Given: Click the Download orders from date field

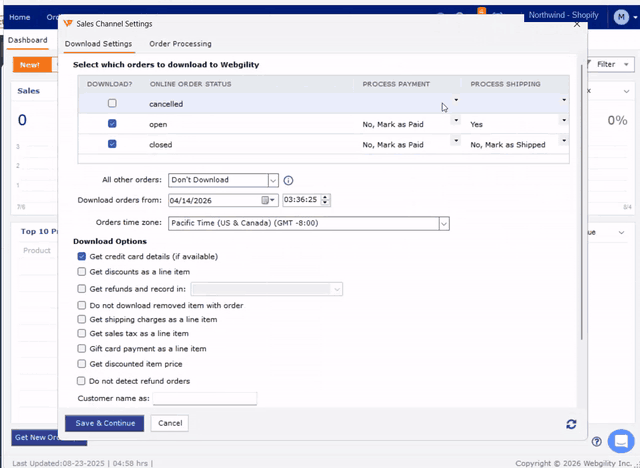Looking at the screenshot, I should (223, 200).
